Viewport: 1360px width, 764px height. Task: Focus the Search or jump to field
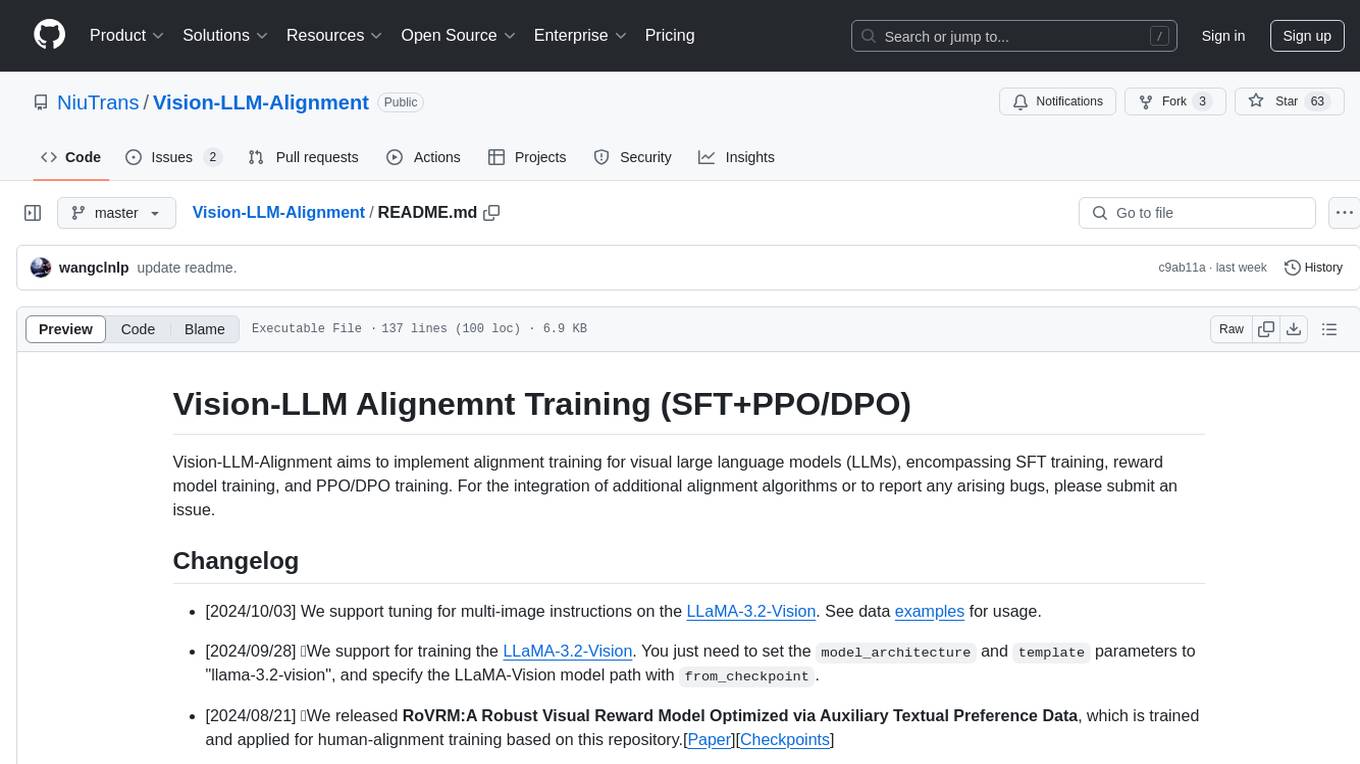pyautogui.click(x=1016, y=36)
